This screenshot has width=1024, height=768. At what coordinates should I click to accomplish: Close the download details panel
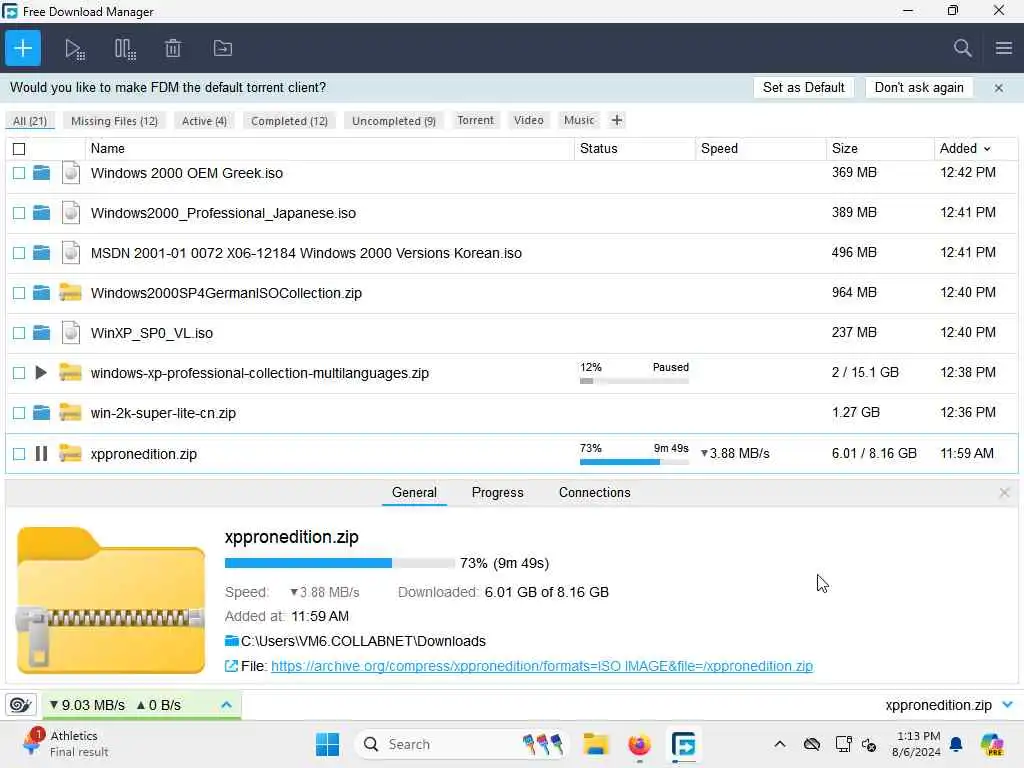pos(1004,493)
